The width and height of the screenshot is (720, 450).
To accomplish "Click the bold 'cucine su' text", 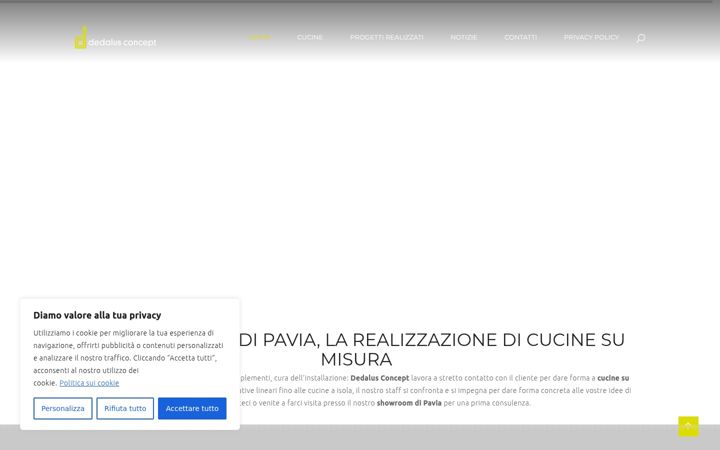I will 613,378.
